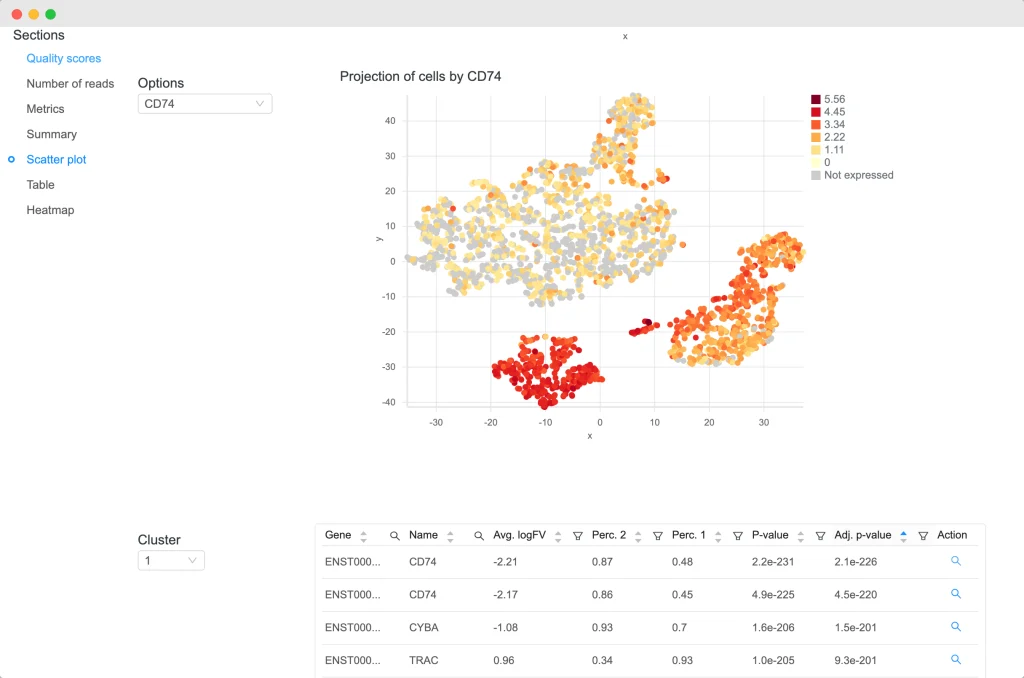This screenshot has height=678, width=1024.
Task: Open the Perc. 2 column filter
Action: (658, 537)
